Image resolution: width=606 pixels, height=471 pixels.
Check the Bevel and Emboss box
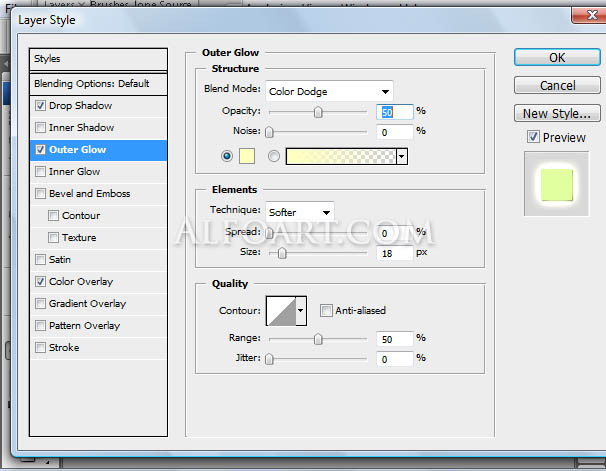[40, 194]
